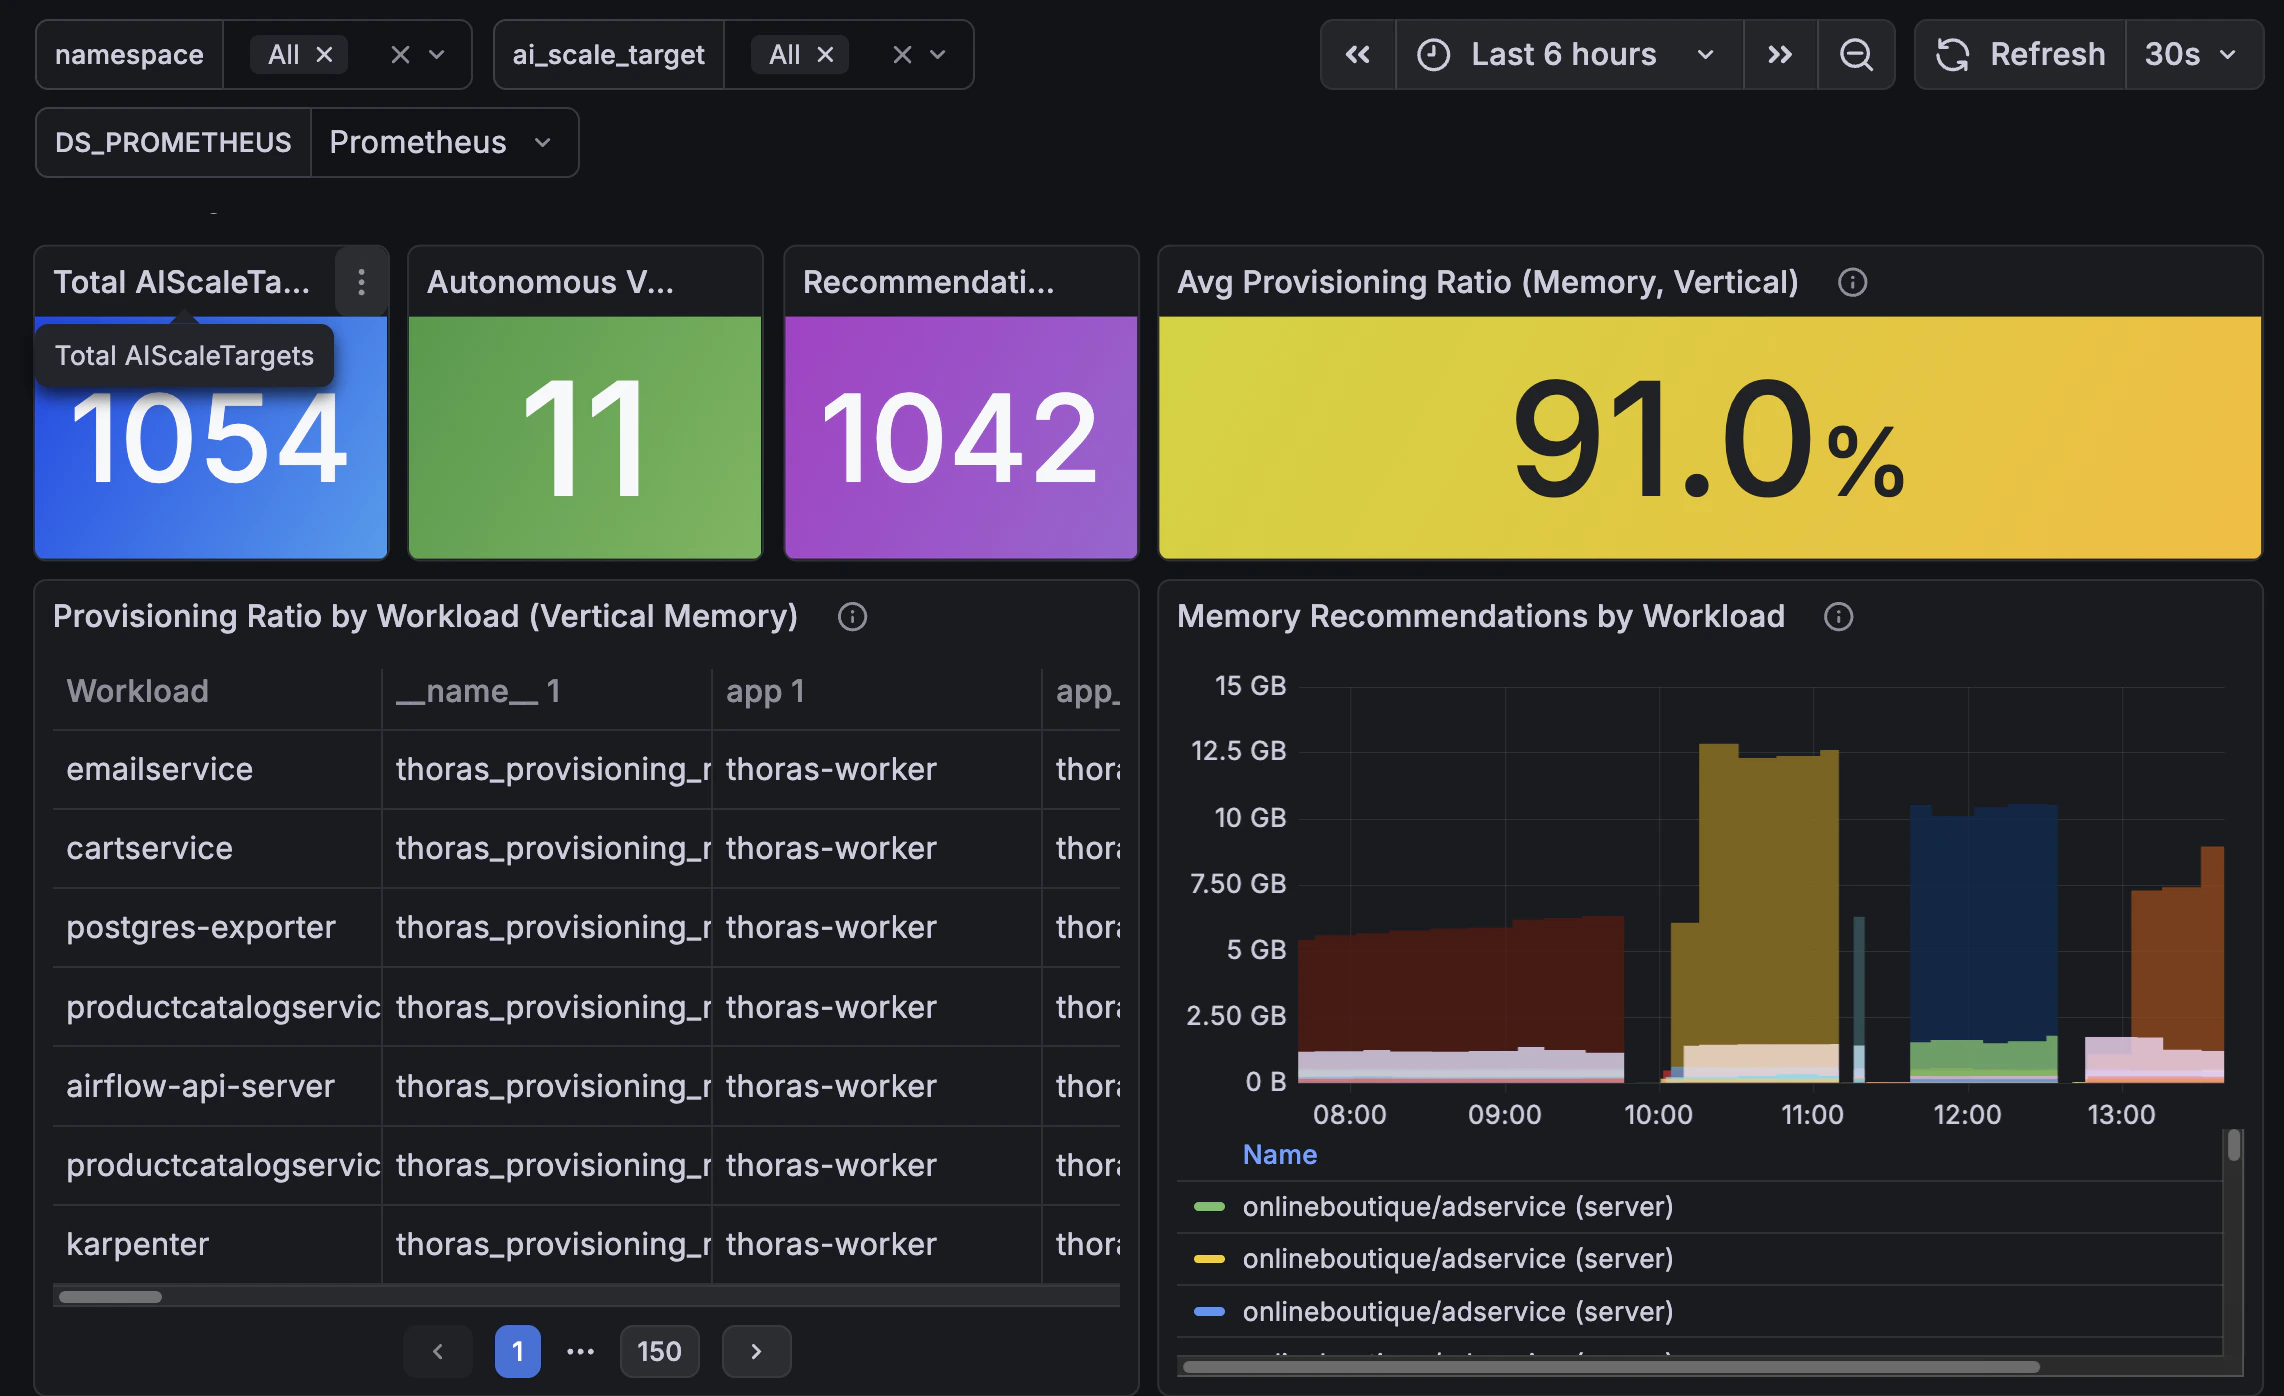Viewport: 2284px width, 1396px height.
Task: Shift time range back with left double-arrow
Action: 1357,55
